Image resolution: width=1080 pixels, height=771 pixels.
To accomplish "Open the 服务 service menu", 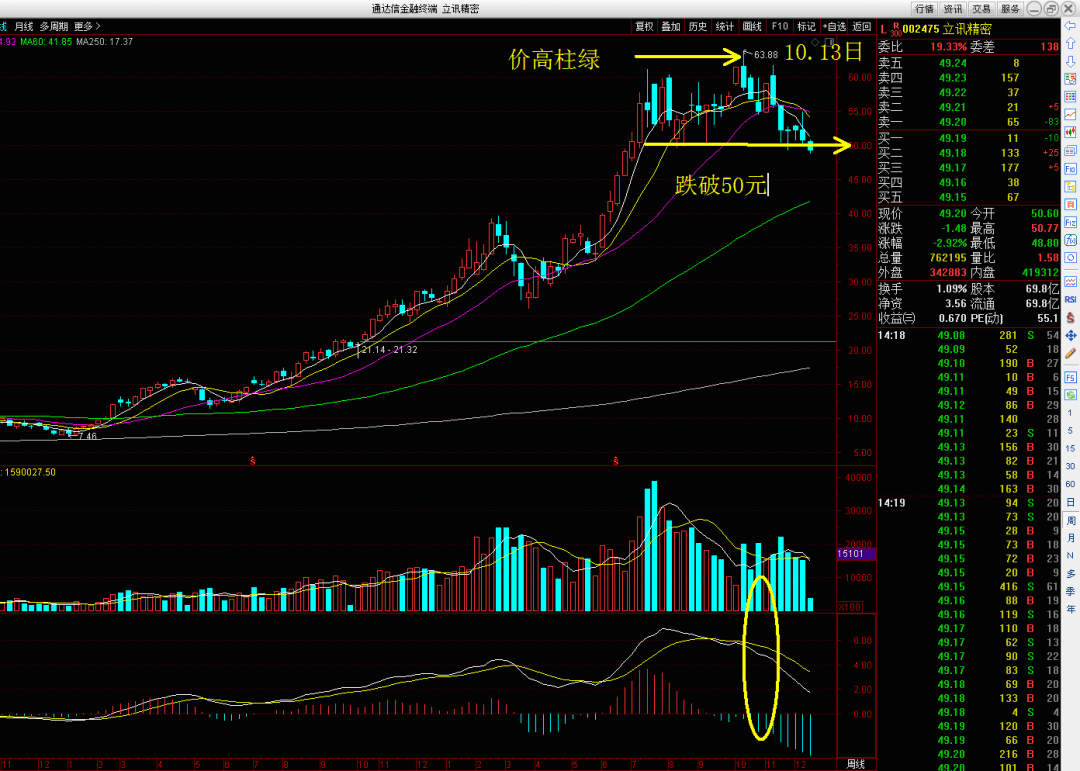I will pyautogui.click(x=1010, y=9).
